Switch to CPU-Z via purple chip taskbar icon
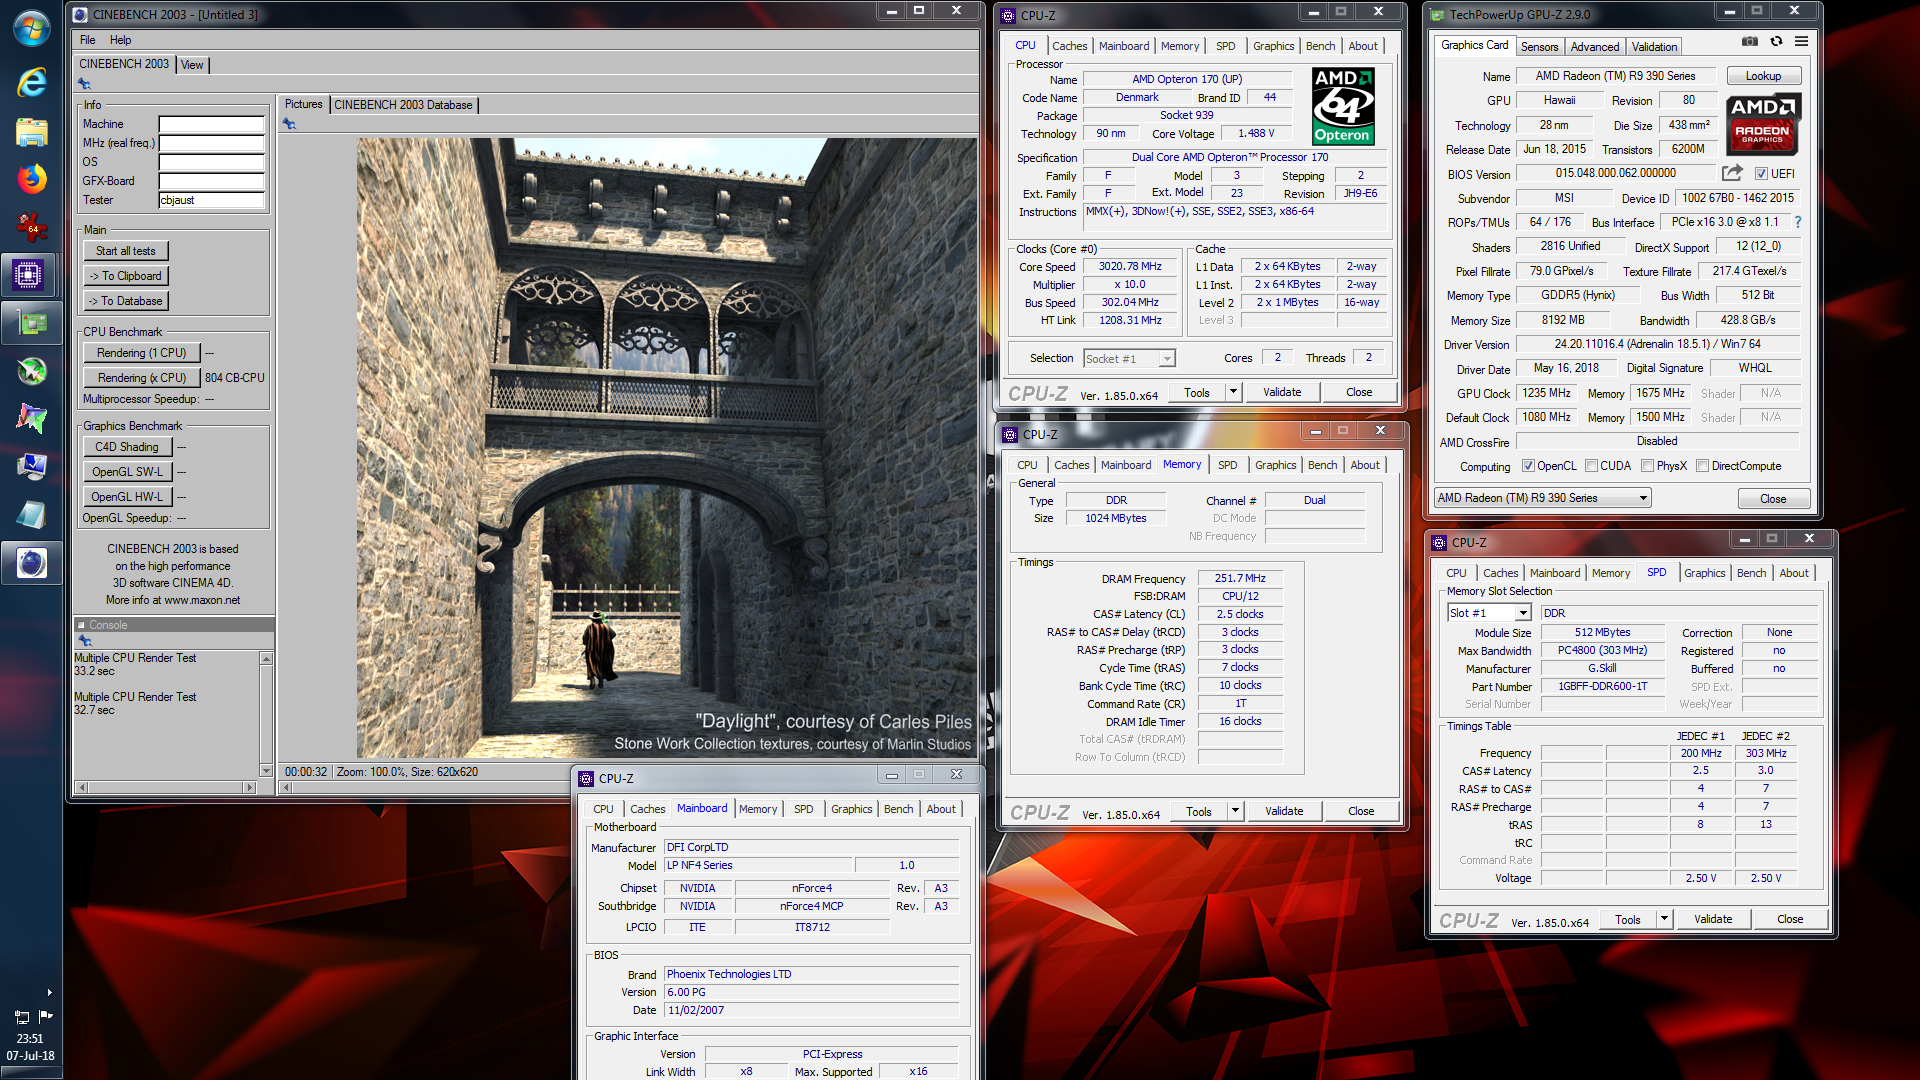 29,274
